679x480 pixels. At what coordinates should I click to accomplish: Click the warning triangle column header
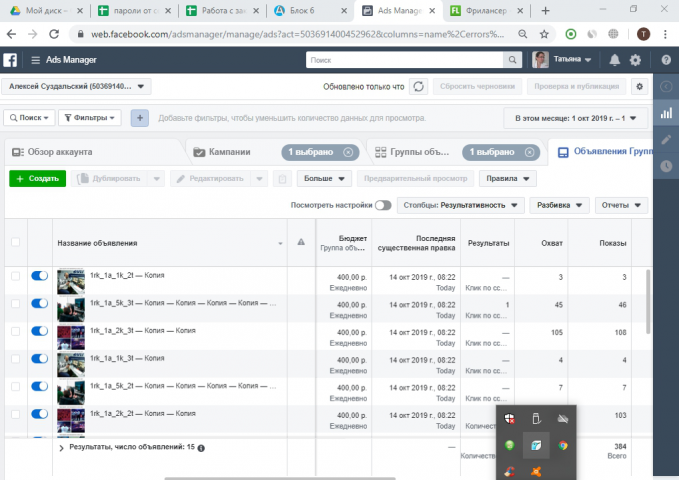point(301,242)
